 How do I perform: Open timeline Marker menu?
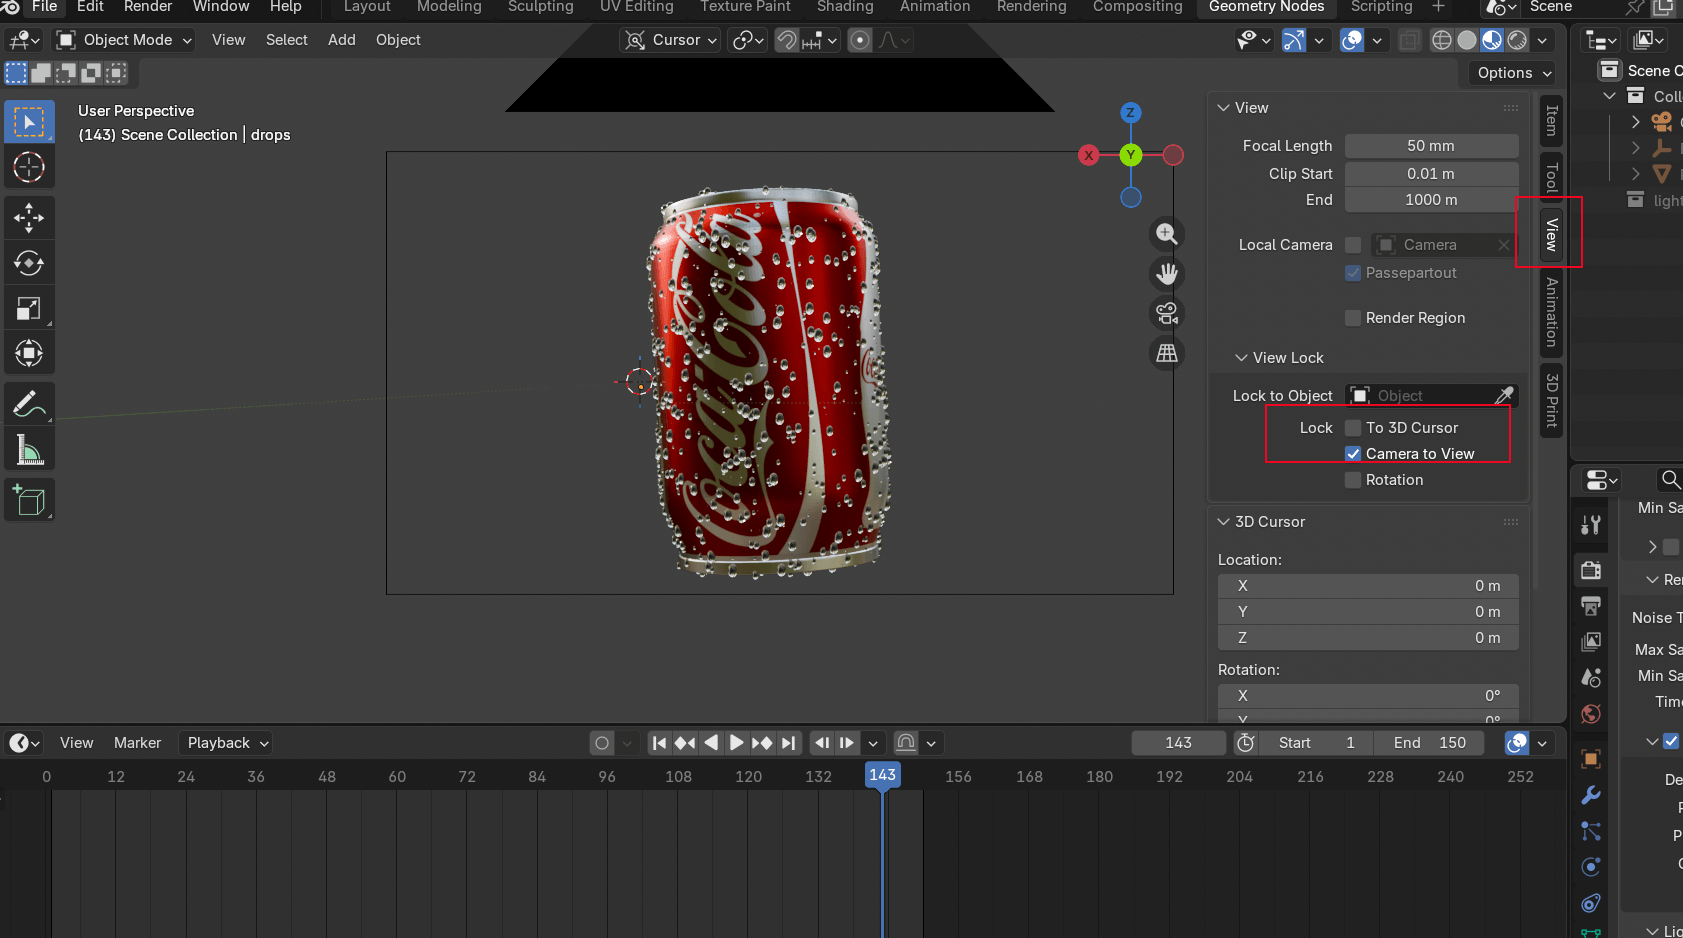[137, 743]
